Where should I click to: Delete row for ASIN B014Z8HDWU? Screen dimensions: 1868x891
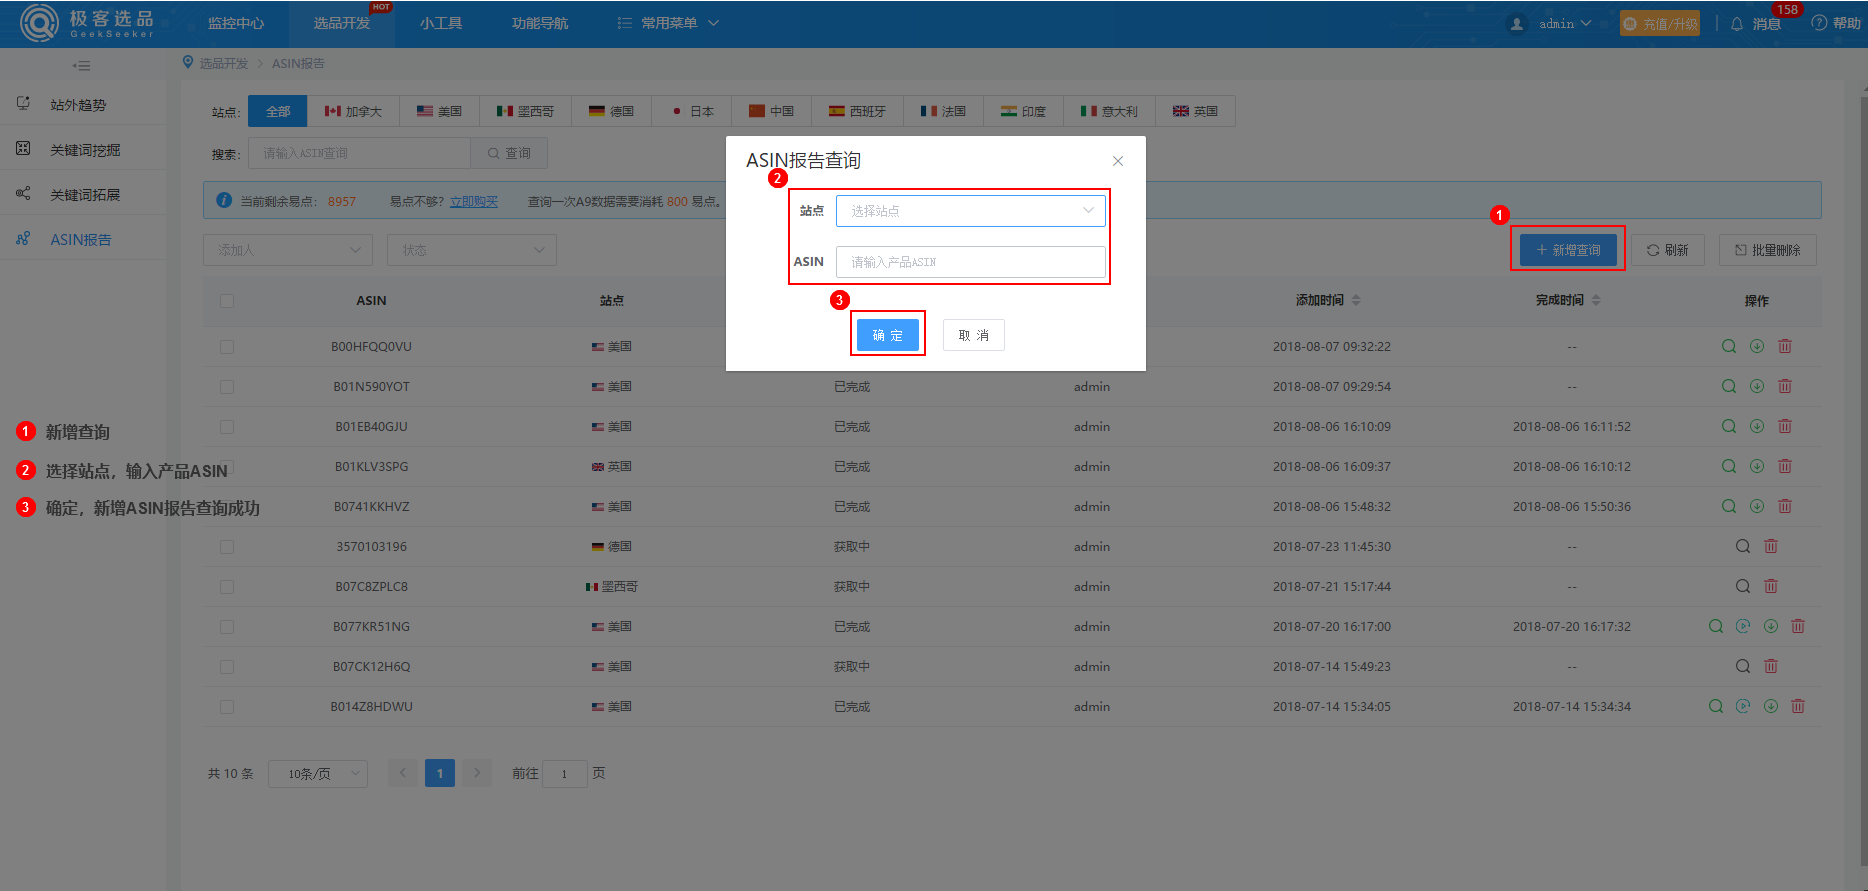pyautogui.click(x=1797, y=706)
